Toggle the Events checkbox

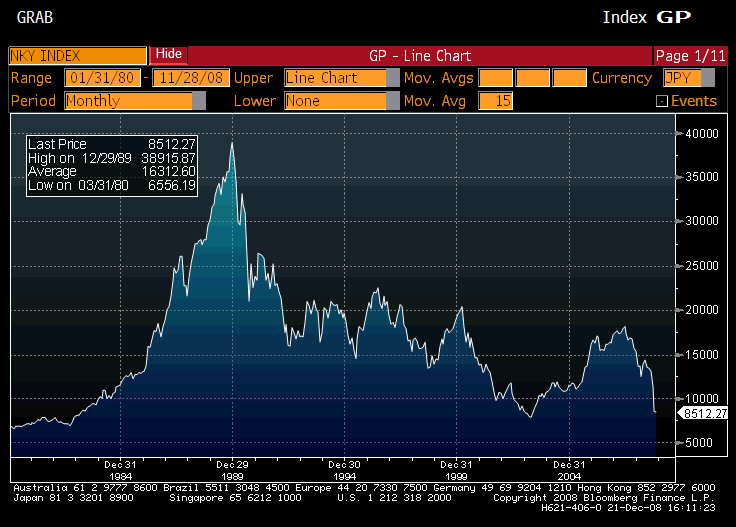661,101
